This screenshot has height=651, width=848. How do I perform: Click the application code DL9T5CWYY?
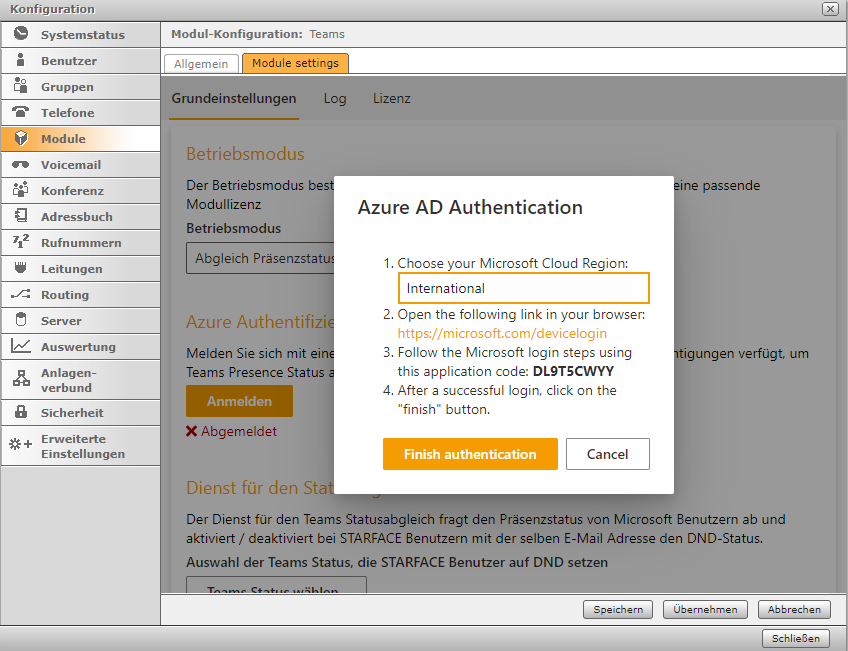pyautogui.click(x=573, y=371)
